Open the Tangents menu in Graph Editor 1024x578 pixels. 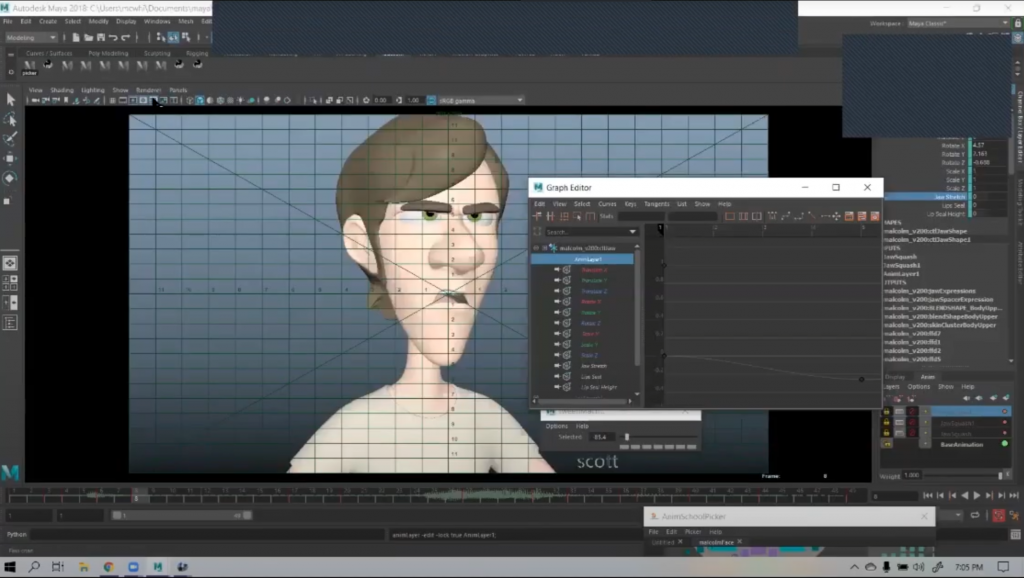click(x=656, y=204)
